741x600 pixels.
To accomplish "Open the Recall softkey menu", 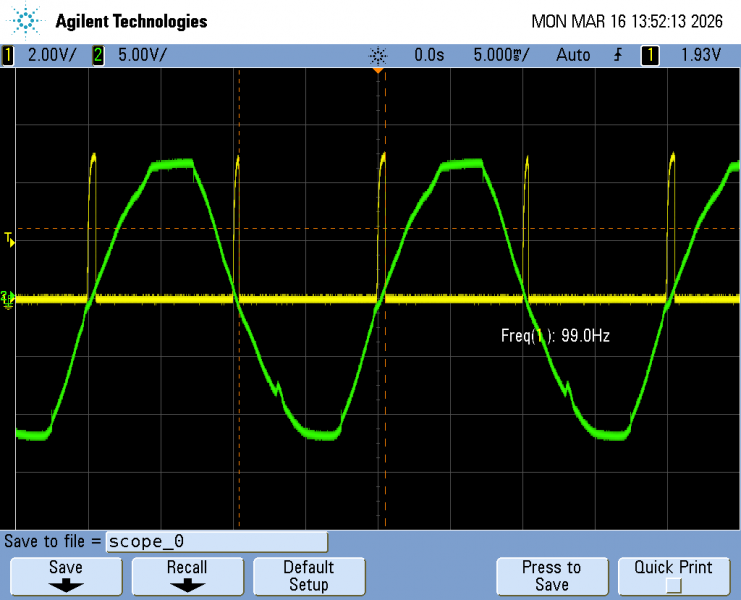I will [x=187, y=576].
